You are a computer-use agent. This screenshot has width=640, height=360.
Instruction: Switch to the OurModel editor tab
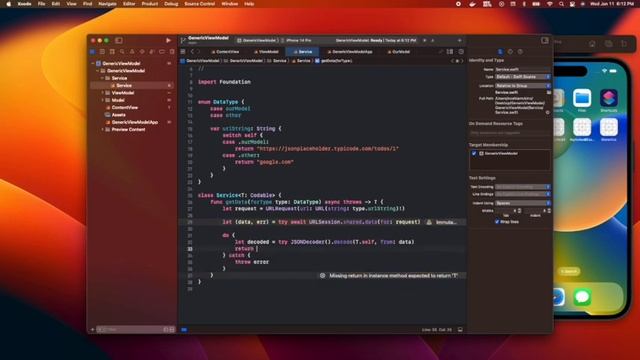click(x=398, y=52)
